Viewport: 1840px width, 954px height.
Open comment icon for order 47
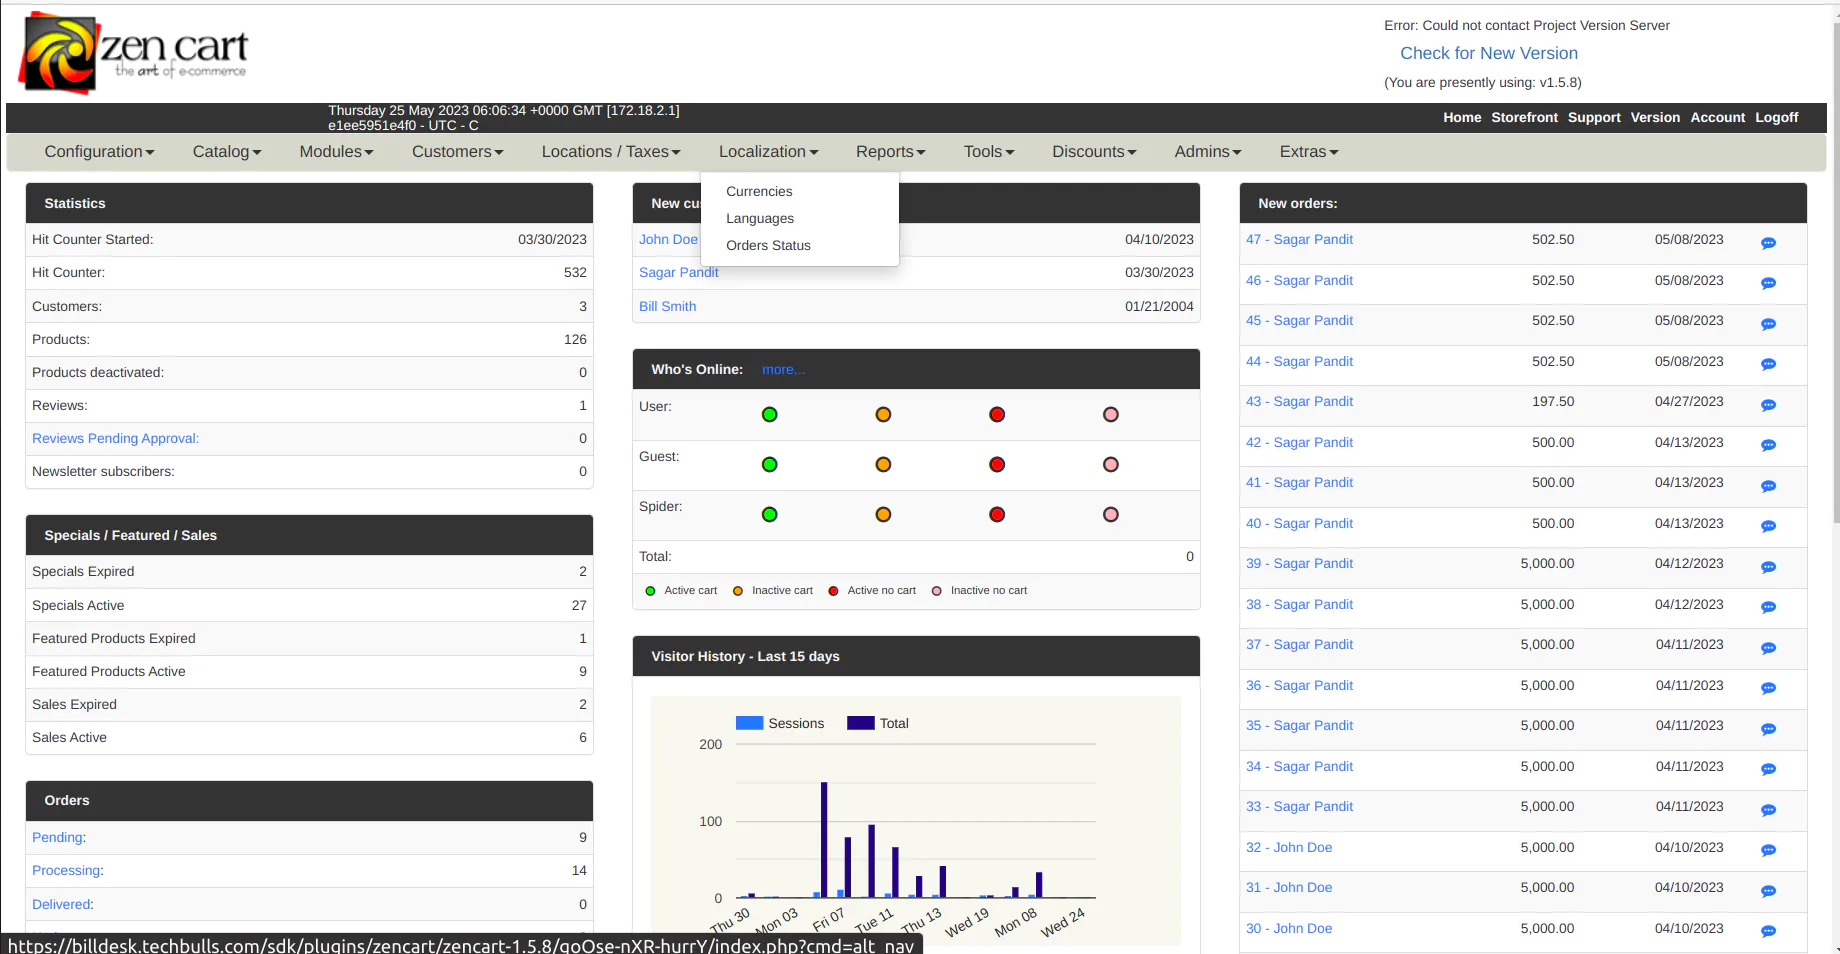1768,243
